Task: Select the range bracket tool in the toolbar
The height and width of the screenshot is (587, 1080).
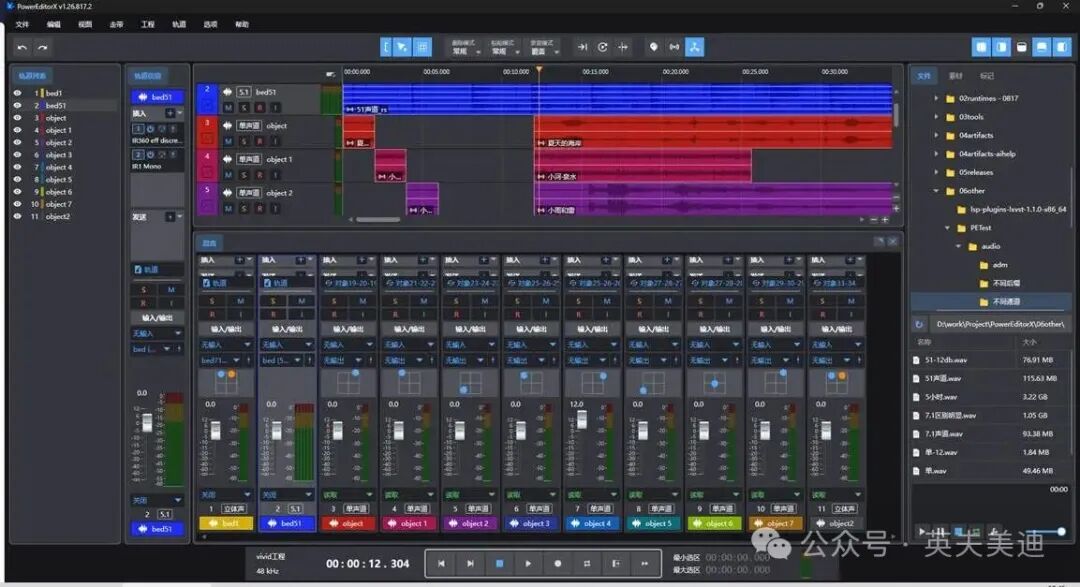Action: pyautogui.click(x=386, y=47)
